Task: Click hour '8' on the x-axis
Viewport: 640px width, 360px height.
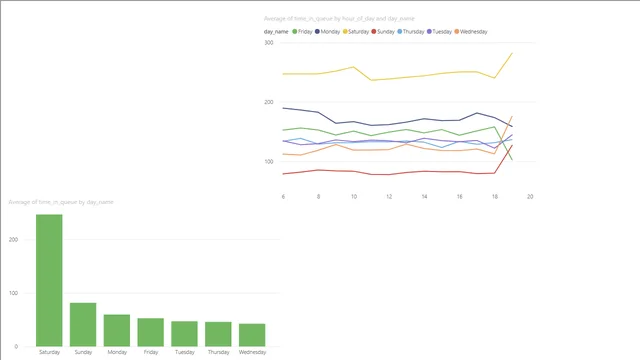Action: pyautogui.click(x=318, y=197)
